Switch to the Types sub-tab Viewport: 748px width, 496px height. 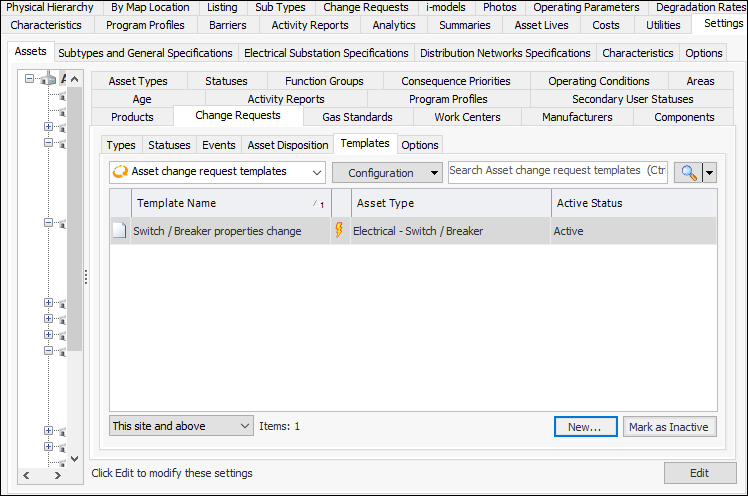pos(121,145)
